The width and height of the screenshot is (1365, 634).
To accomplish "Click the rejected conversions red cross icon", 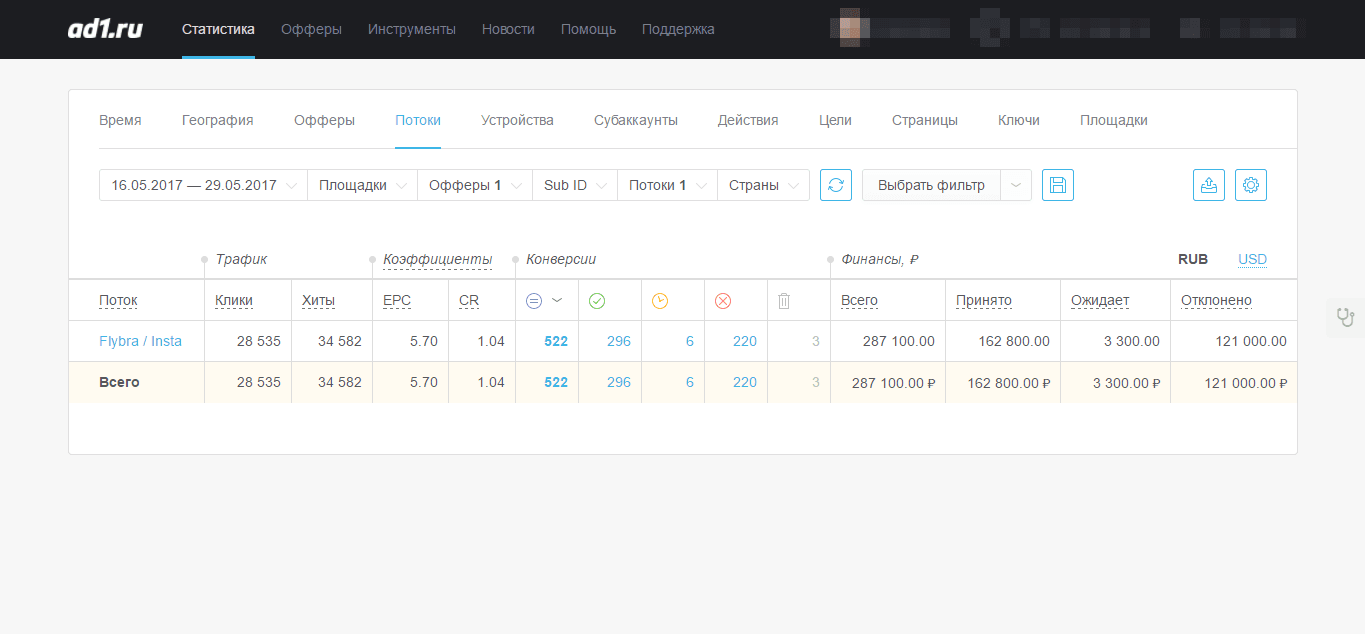I will click(x=723, y=299).
